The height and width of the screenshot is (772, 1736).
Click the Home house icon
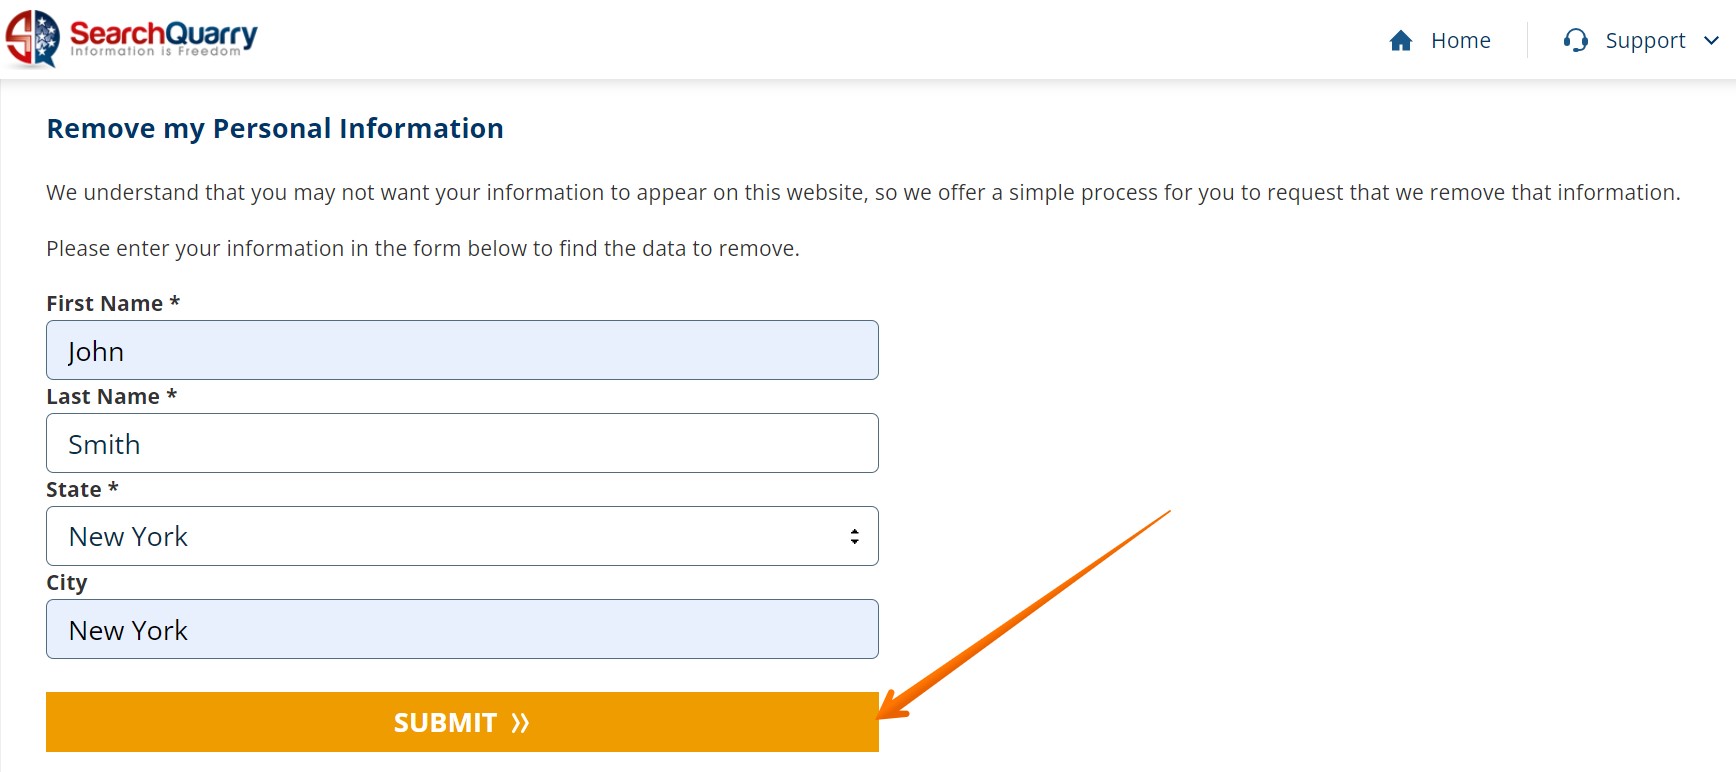1401,41
